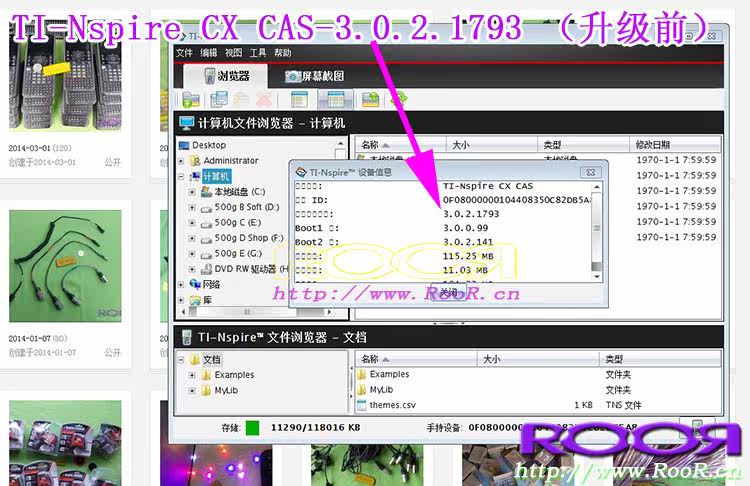Open the 文件 menu
Screen dimensions: 750x486
(184, 53)
